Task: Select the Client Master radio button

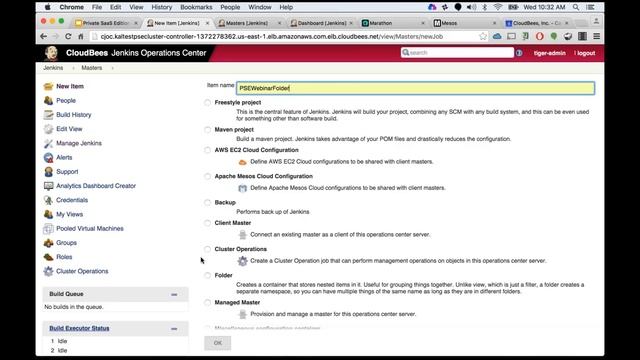Action: pyautogui.click(x=207, y=223)
